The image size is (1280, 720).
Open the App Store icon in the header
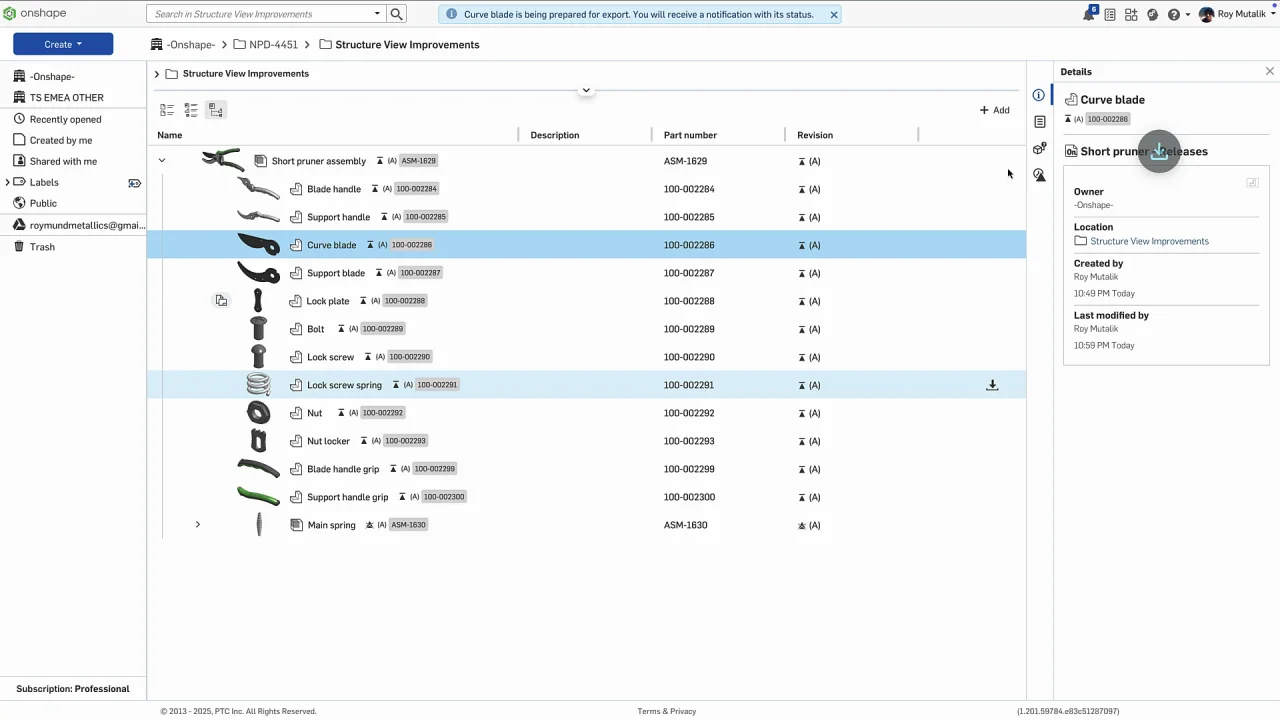pos(1131,15)
